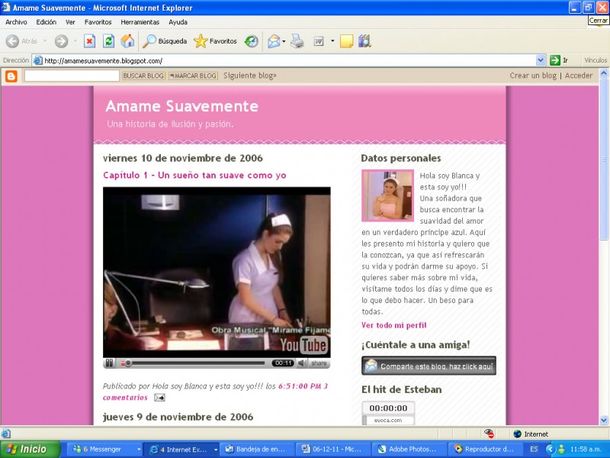610x458 pixels.
Task: Click 'Comparte este blog, haz click aquí' banner
Action: click(x=429, y=366)
